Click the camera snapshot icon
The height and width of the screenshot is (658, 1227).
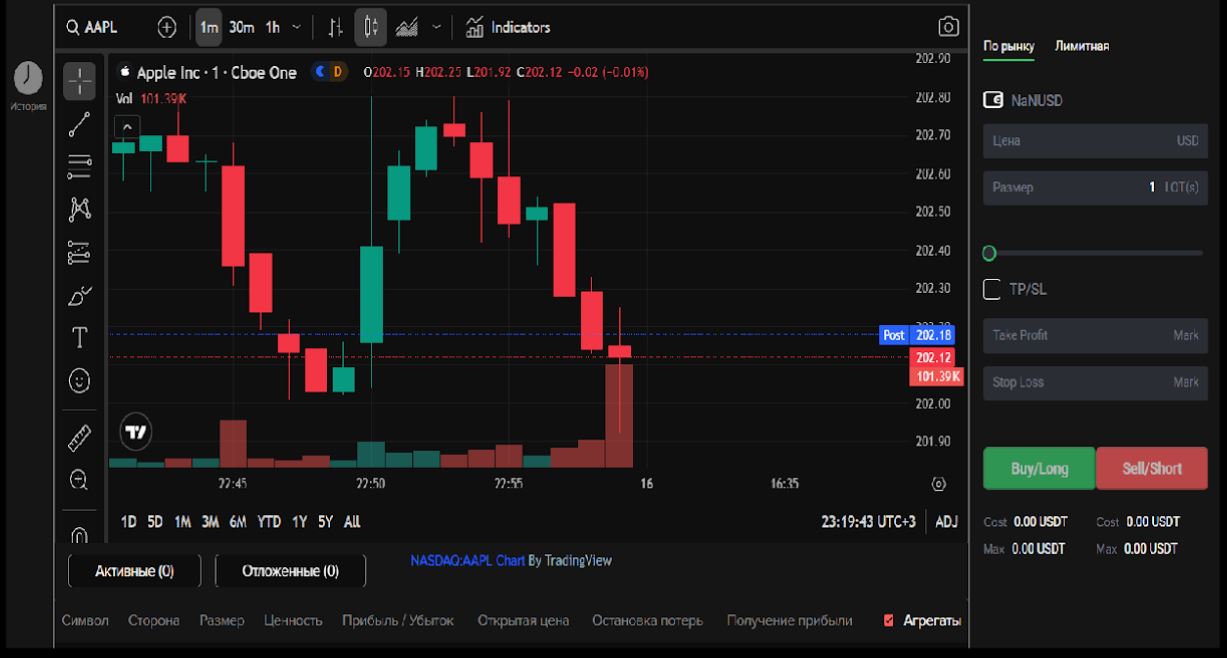coord(947,27)
